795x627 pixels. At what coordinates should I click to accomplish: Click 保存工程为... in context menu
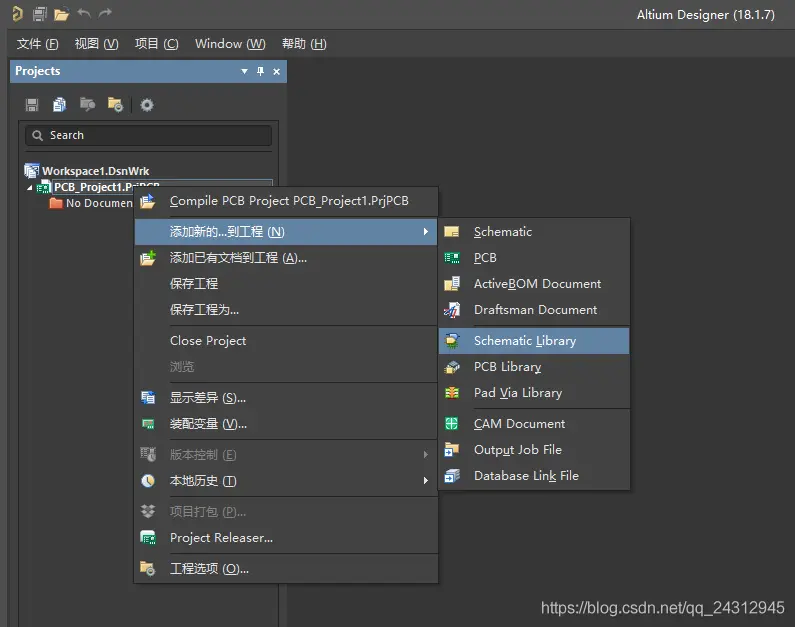(285, 310)
